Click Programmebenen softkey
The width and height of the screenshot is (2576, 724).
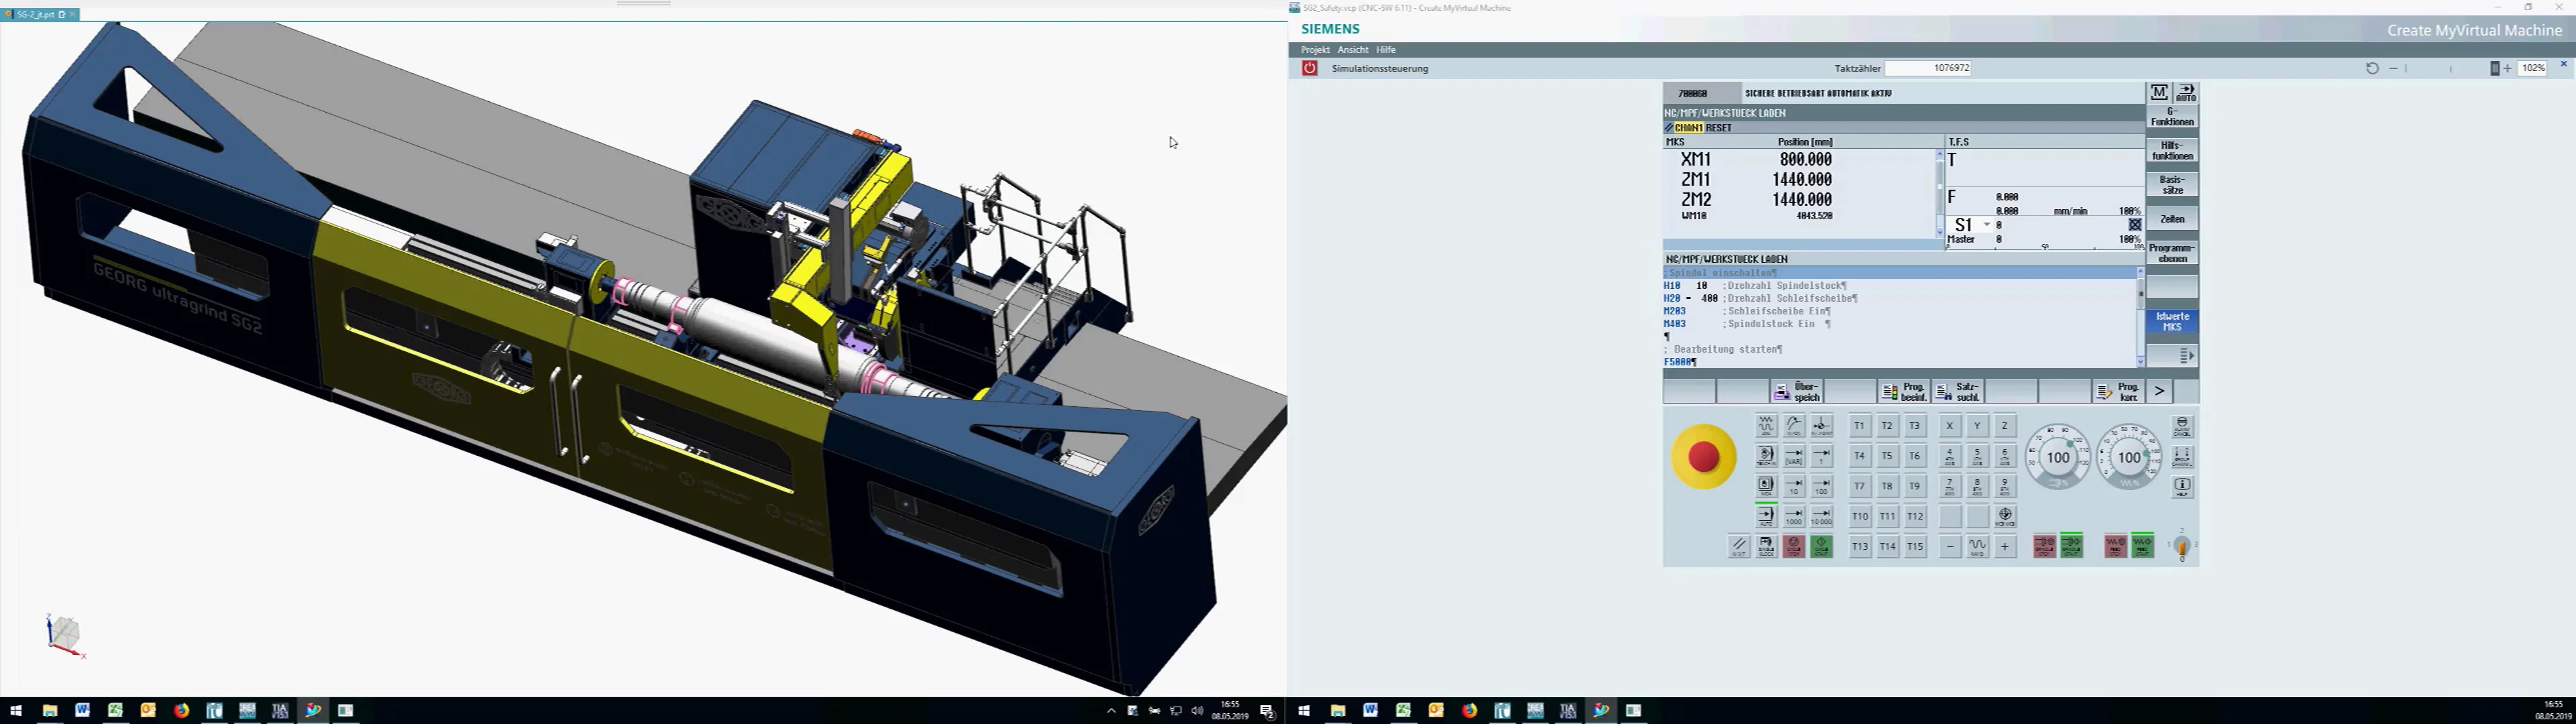pos(2173,253)
